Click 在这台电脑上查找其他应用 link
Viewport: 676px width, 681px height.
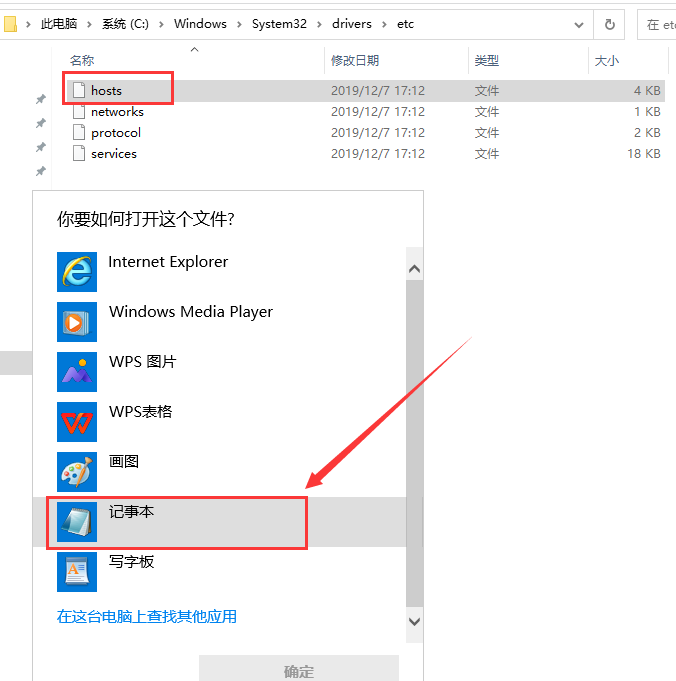pyautogui.click(x=147, y=616)
